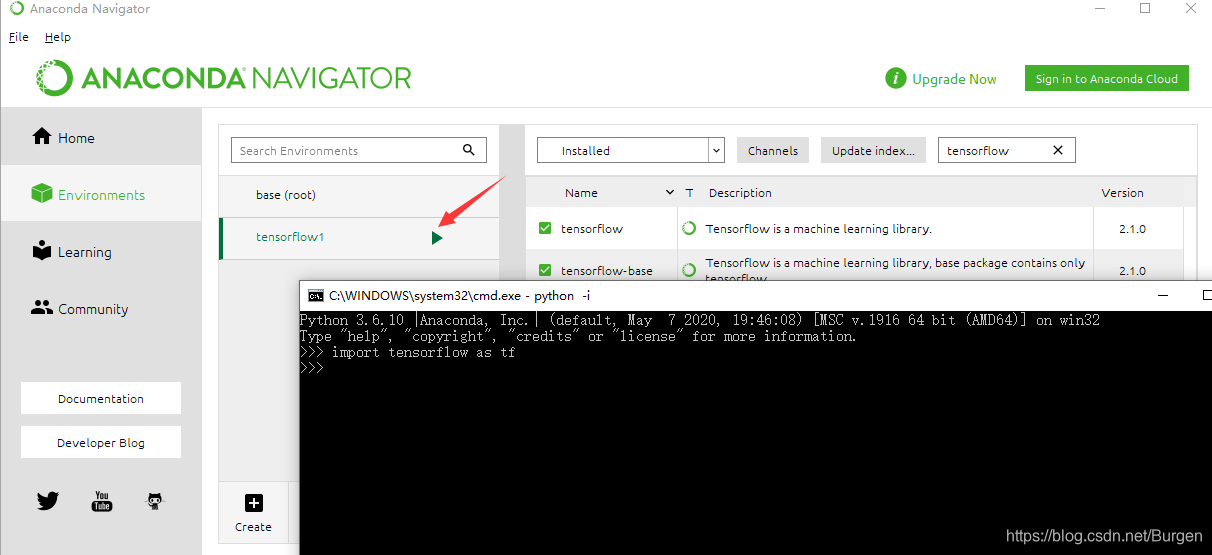The image size is (1212, 555).
Task: Click the info icon beside Upgrade Now
Action: [x=895, y=79]
